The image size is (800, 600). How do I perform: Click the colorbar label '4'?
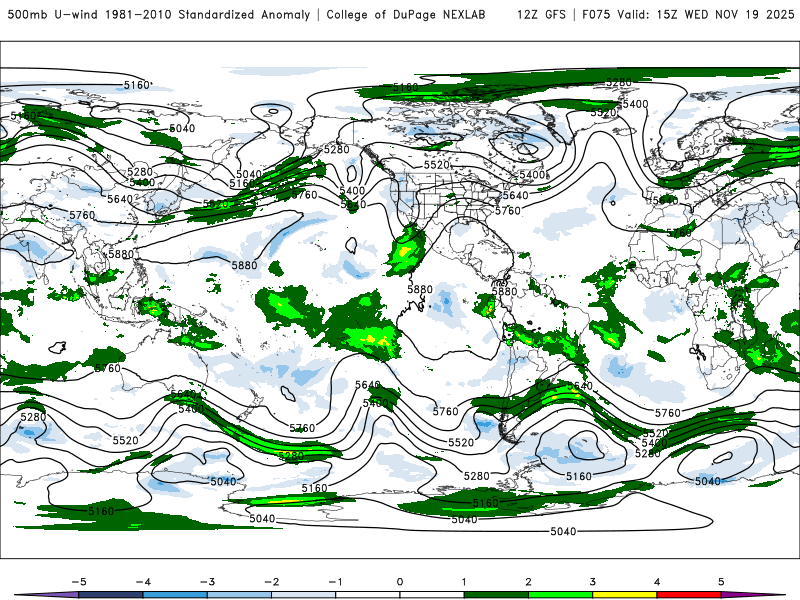[657, 582]
